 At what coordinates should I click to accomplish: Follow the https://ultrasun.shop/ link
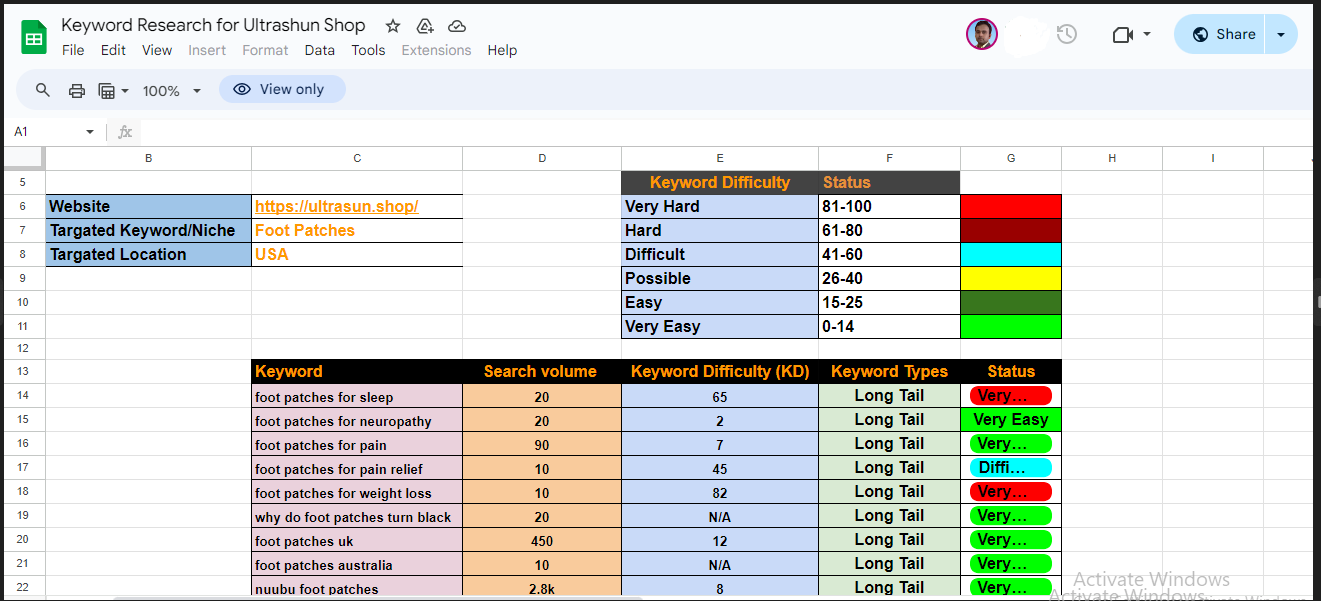click(x=336, y=206)
